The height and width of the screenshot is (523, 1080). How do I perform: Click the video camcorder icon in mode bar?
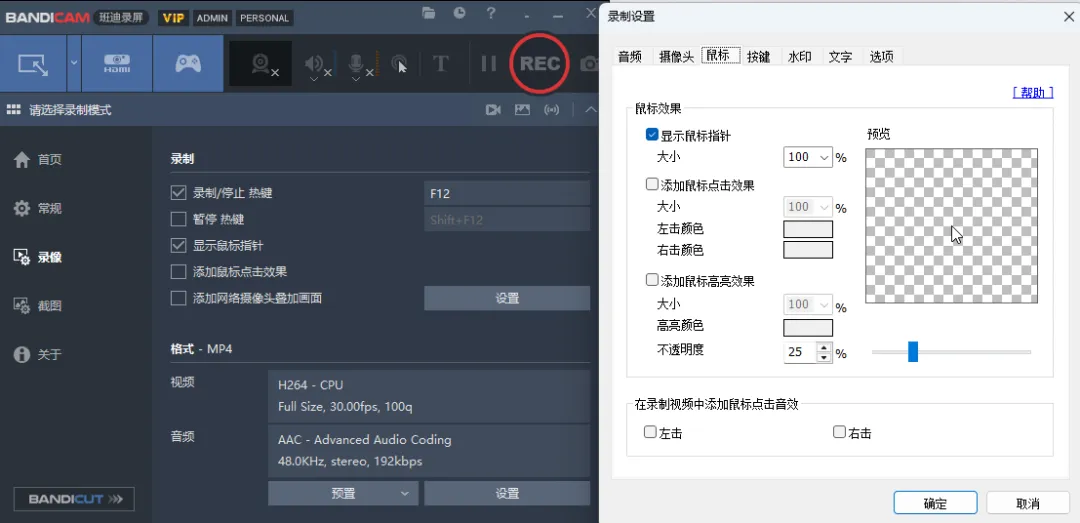coord(493,110)
